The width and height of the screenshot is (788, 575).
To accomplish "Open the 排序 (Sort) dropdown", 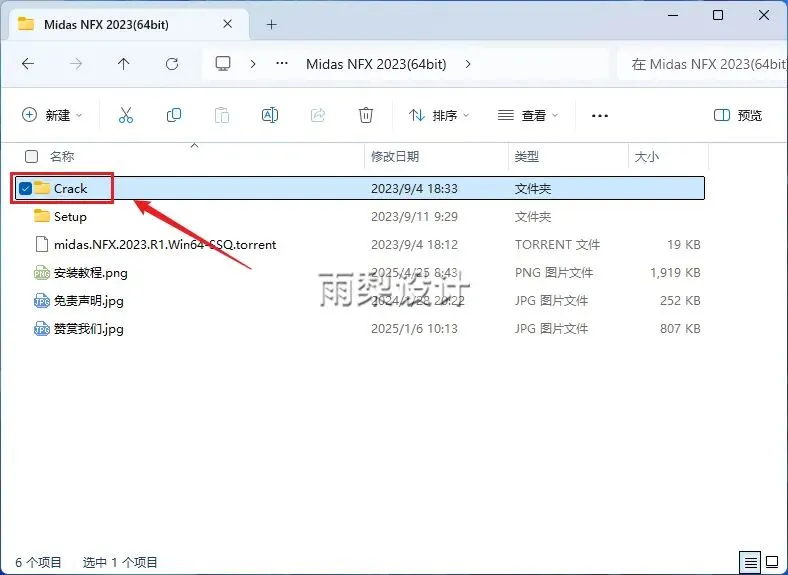I will (x=439, y=115).
